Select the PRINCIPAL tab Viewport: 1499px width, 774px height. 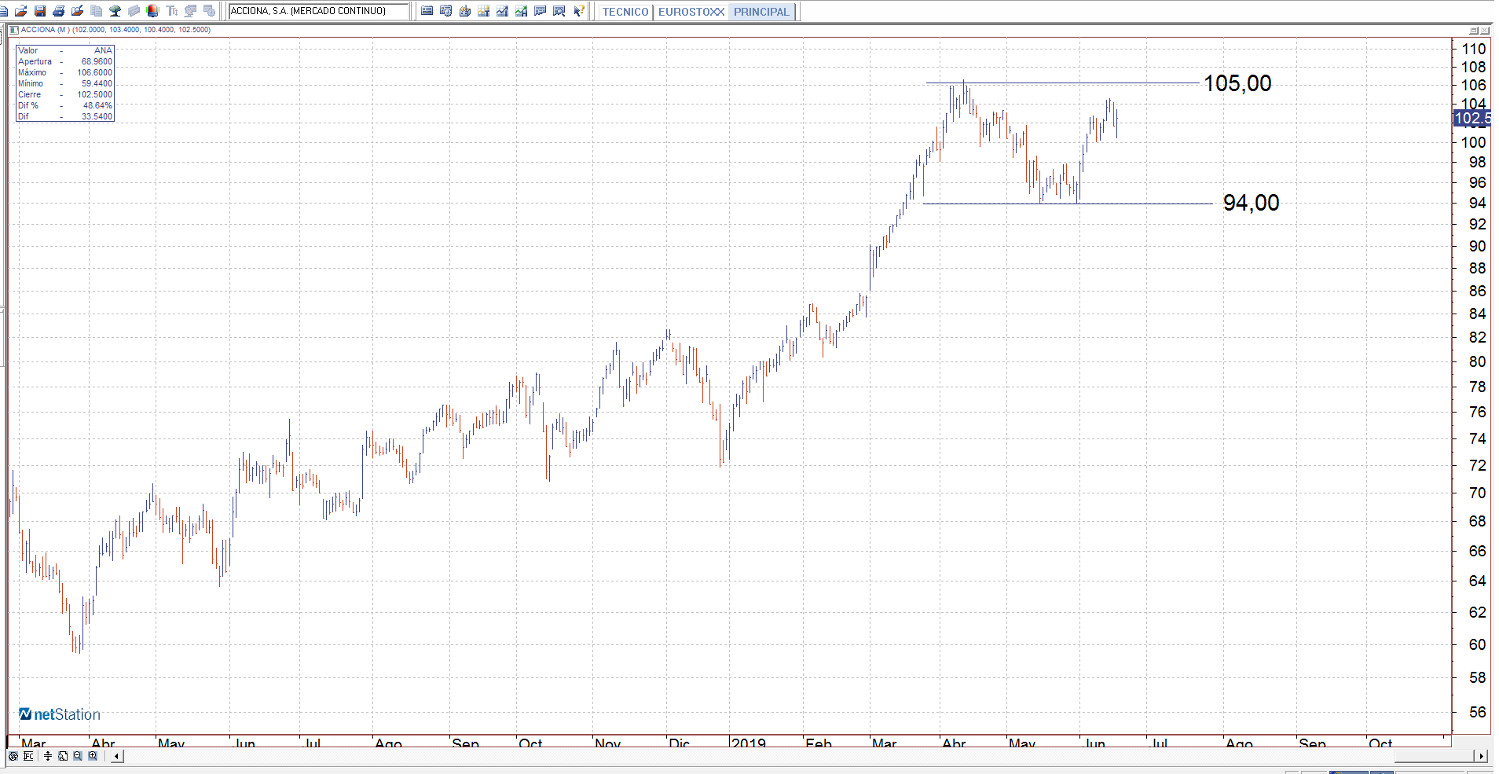pyautogui.click(x=761, y=12)
